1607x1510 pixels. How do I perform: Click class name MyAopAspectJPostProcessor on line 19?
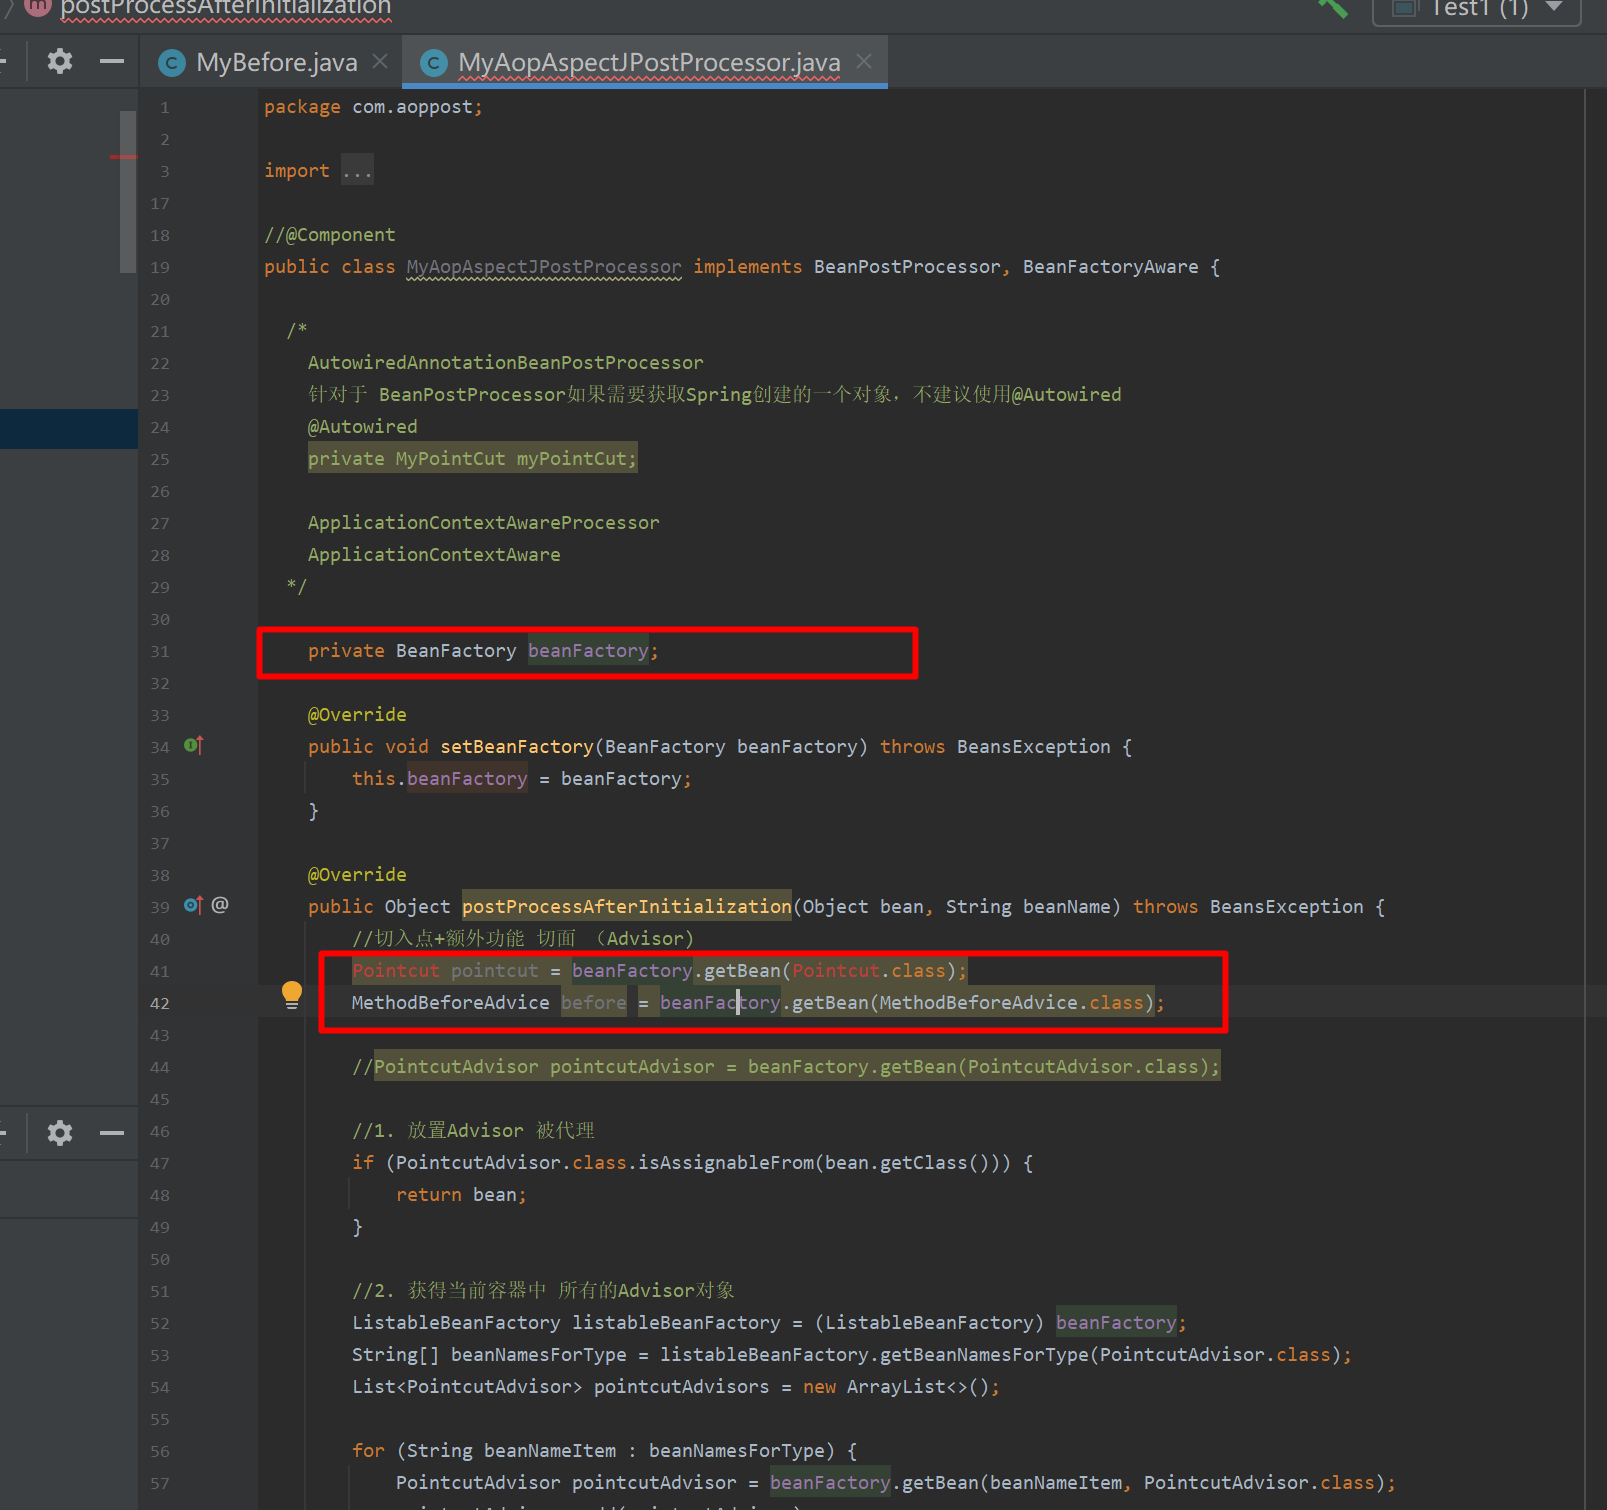click(x=544, y=267)
